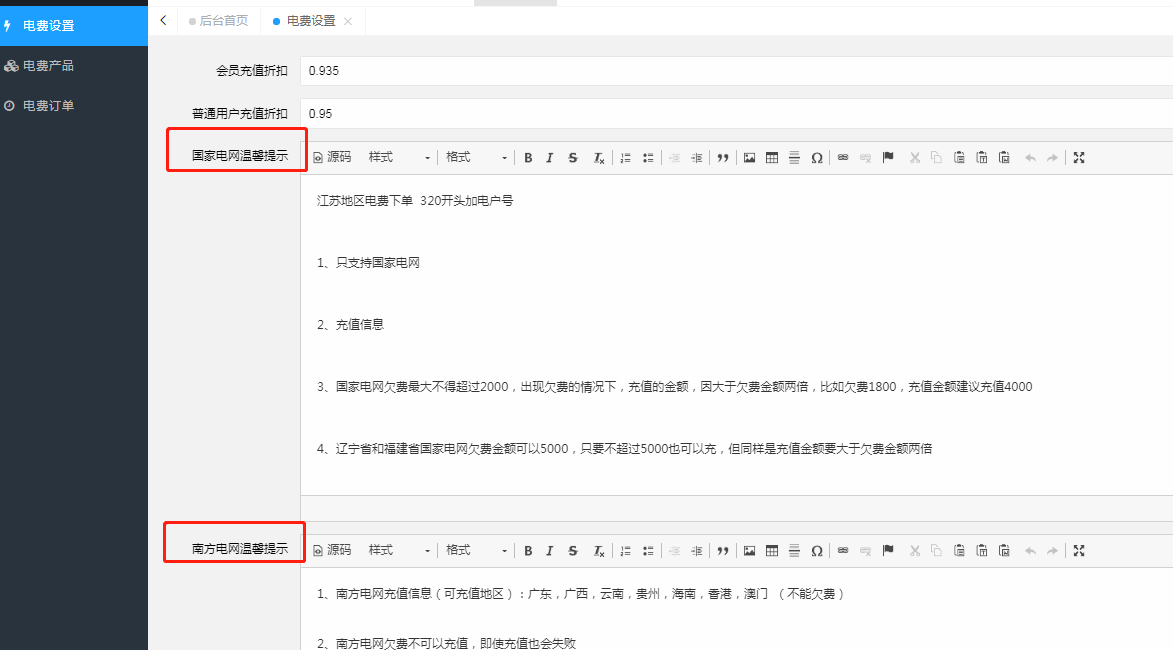This screenshot has height=650, width=1173.
Task: Click the line starting '1、南方电网充值信息'
Action: click(x=581, y=594)
